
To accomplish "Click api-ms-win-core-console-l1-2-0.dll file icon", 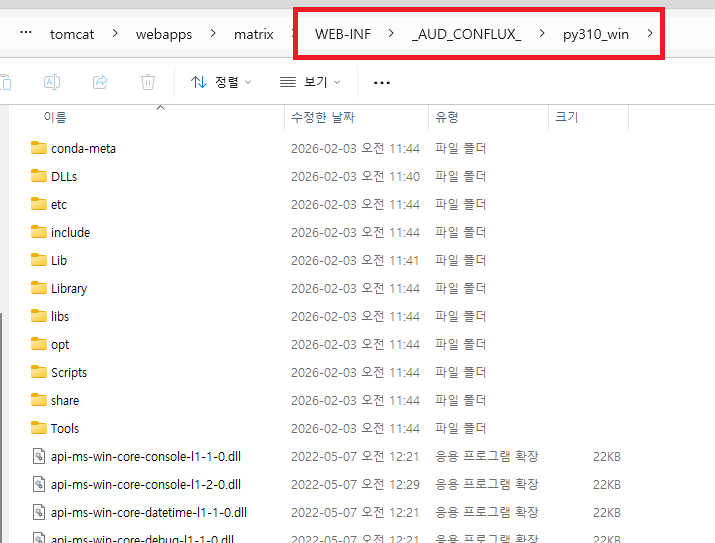I will point(39,484).
